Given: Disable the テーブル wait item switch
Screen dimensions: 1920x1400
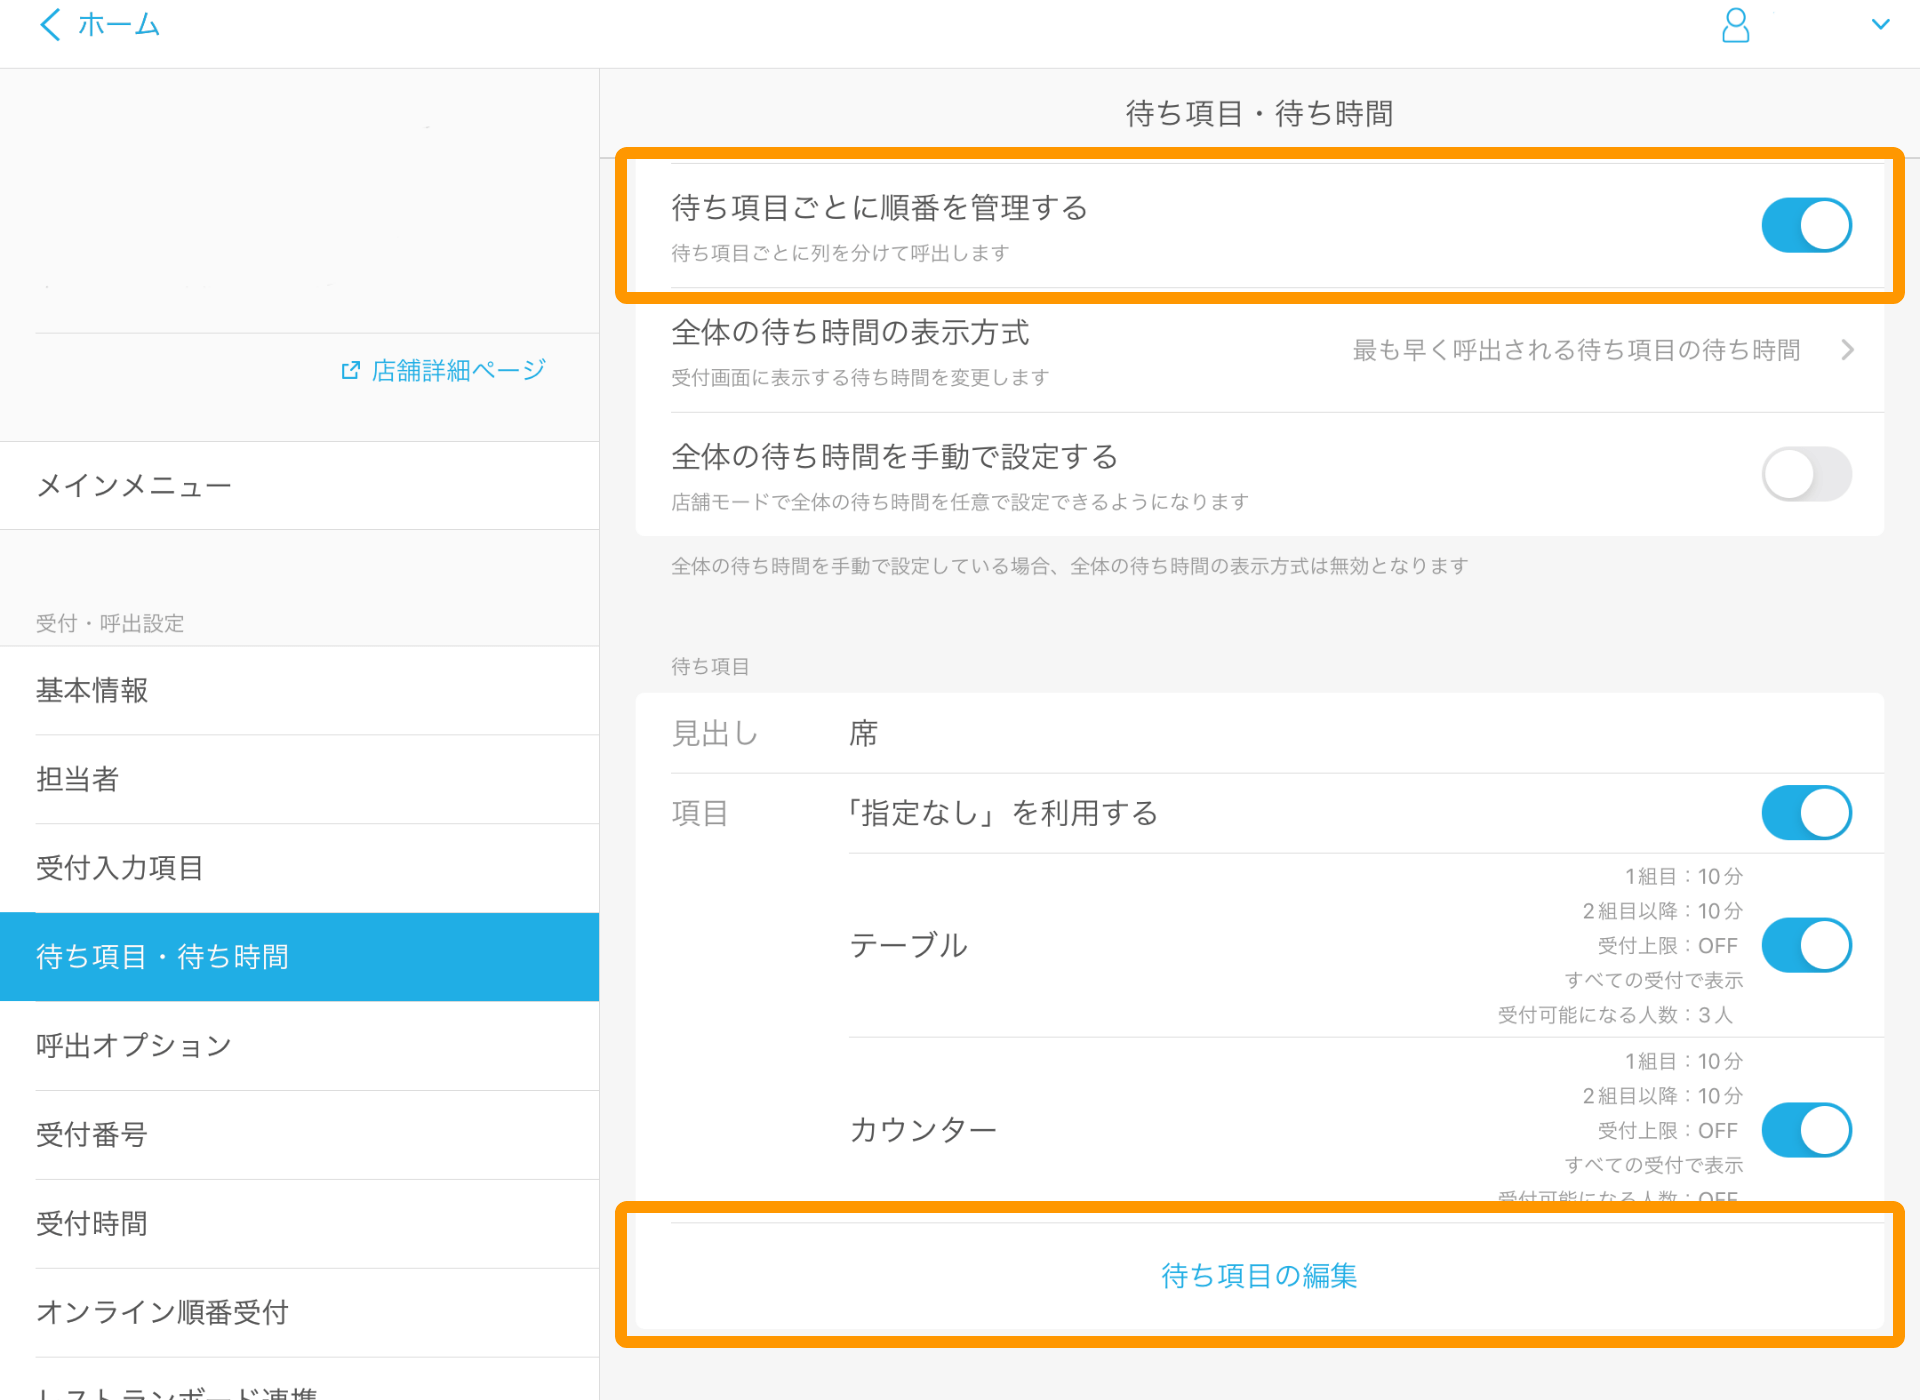Looking at the screenshot, I should click(1806, 945).
